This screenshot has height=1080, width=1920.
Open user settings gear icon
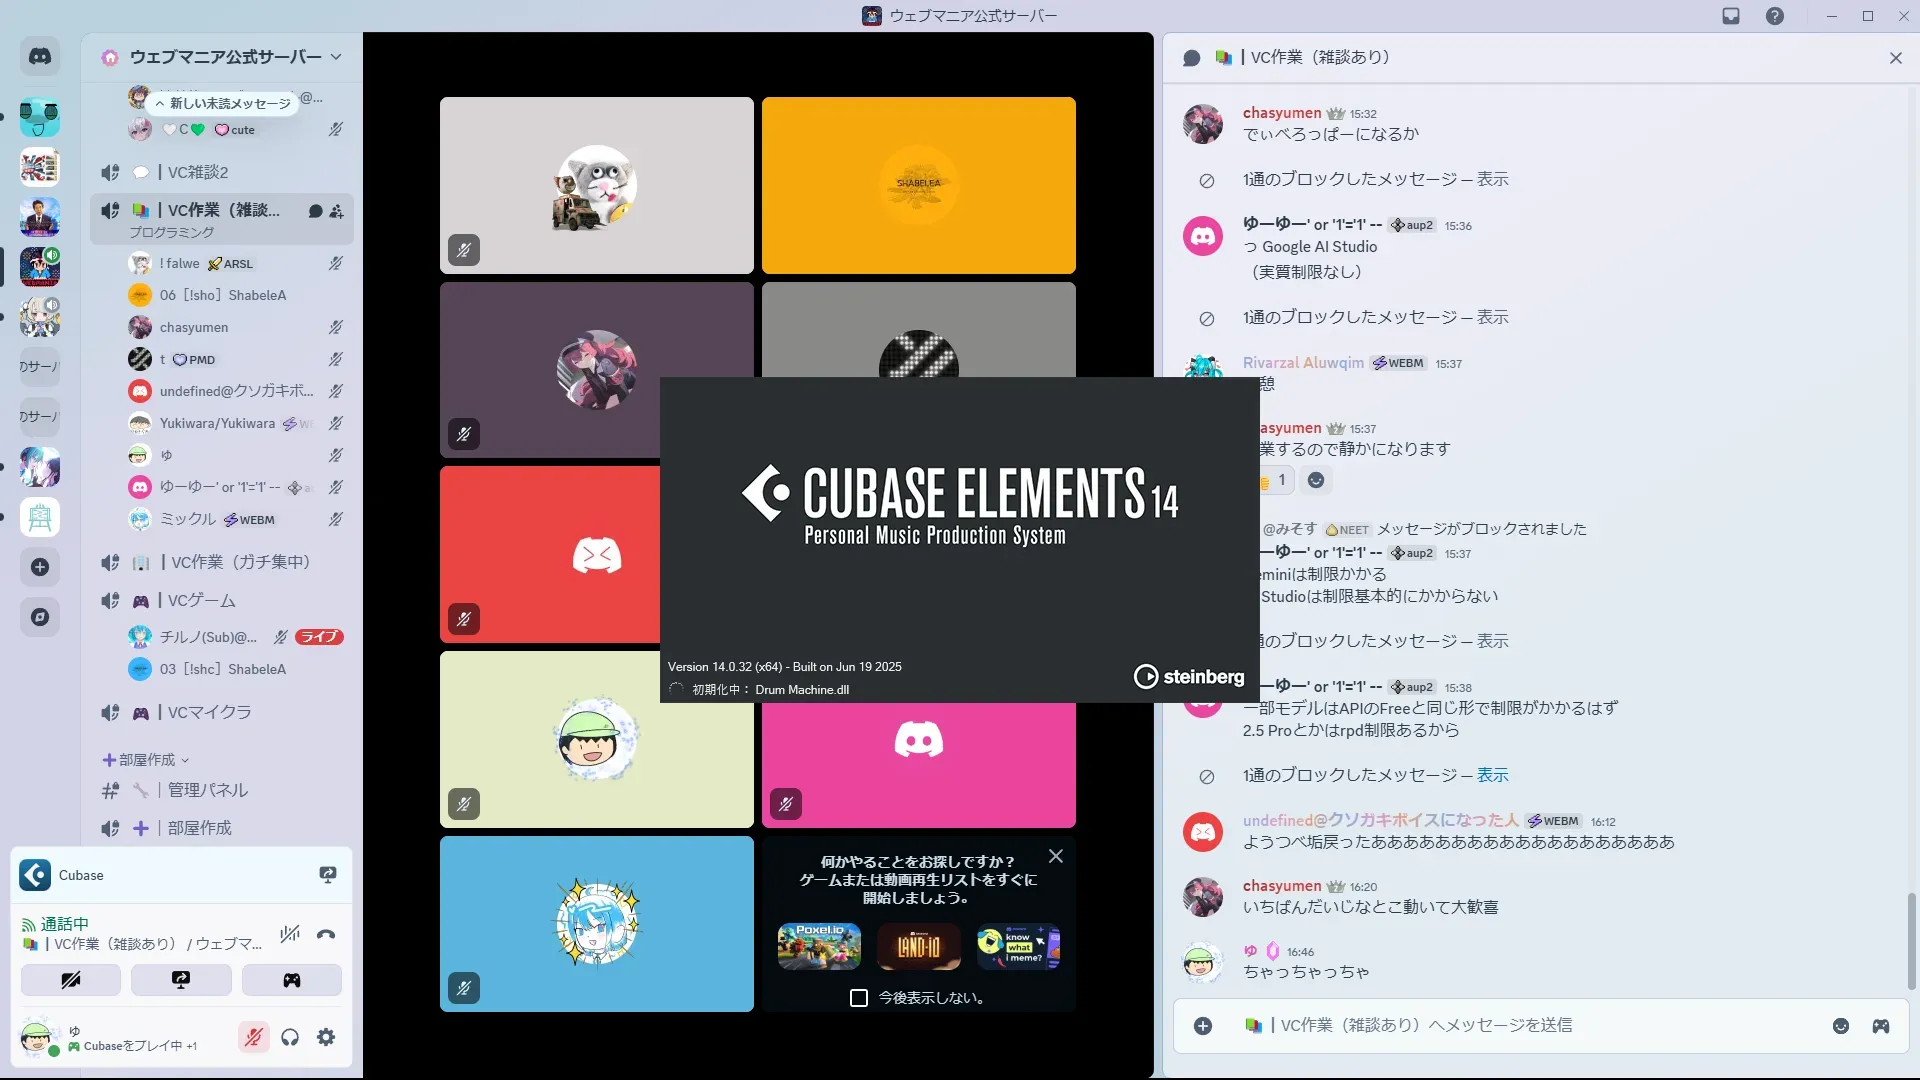[326, 1038]
